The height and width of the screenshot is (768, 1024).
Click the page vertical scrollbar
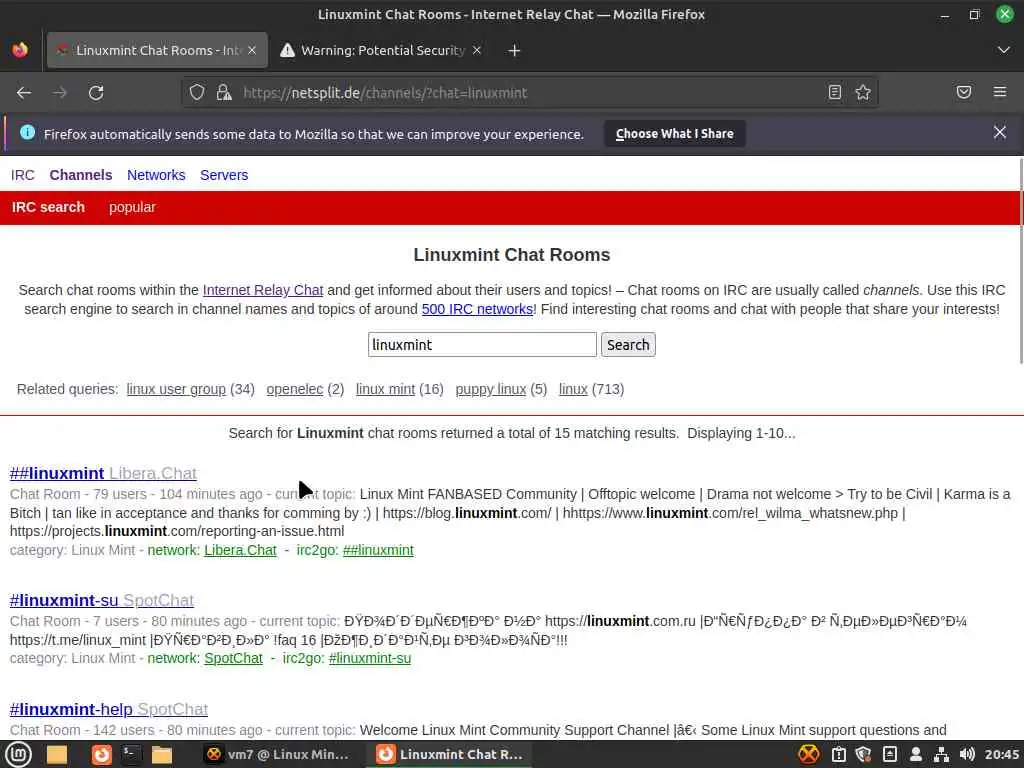pyautogui.click(x=1020, y=261)
